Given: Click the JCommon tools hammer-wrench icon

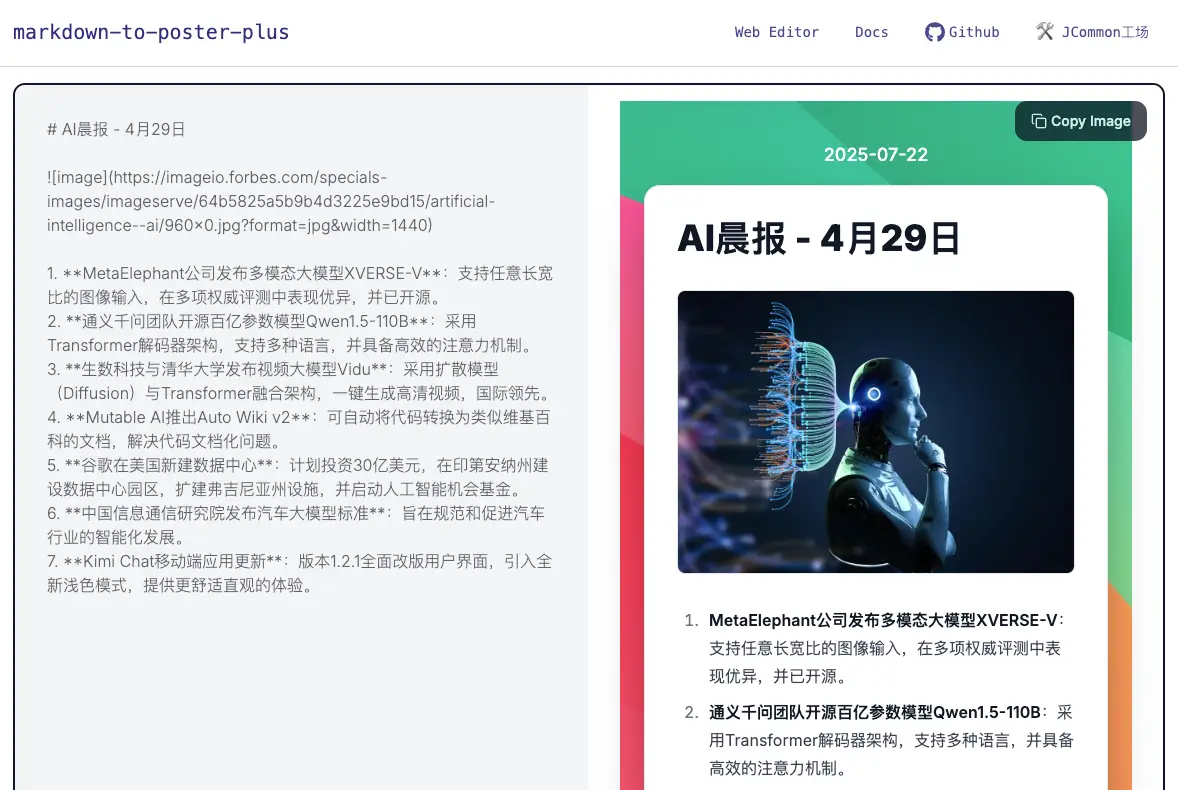Looking at the screenshot, I should [1045, 32].
